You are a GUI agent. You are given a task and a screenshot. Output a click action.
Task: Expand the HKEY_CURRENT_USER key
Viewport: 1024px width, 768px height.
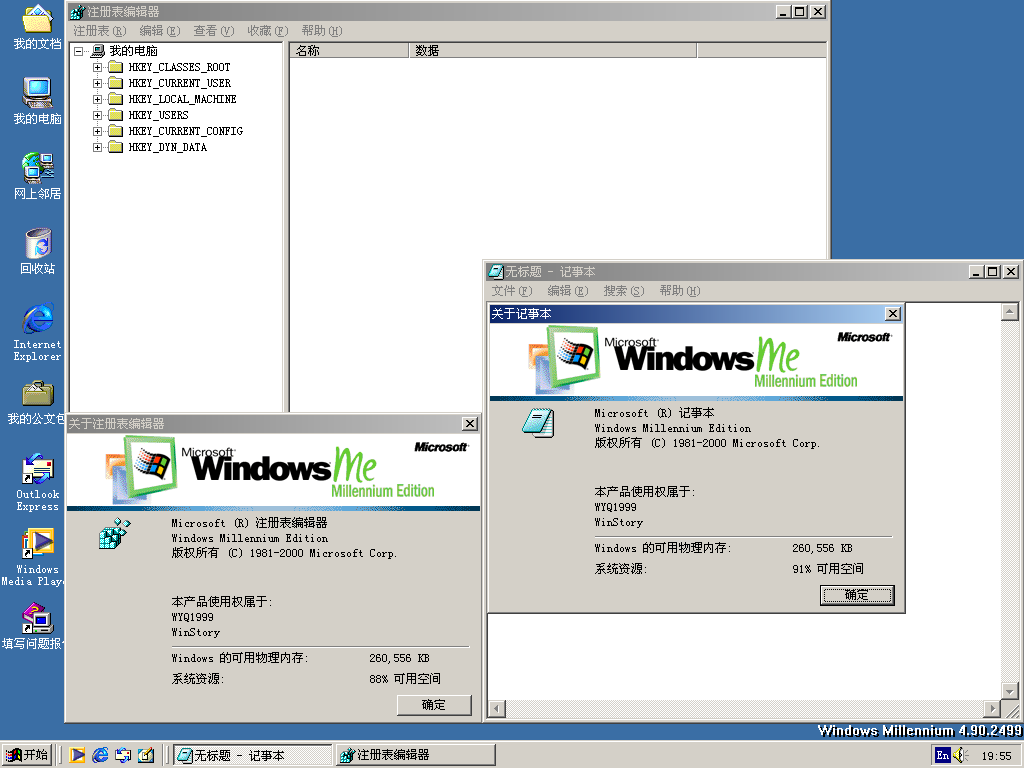click(97, 83)
